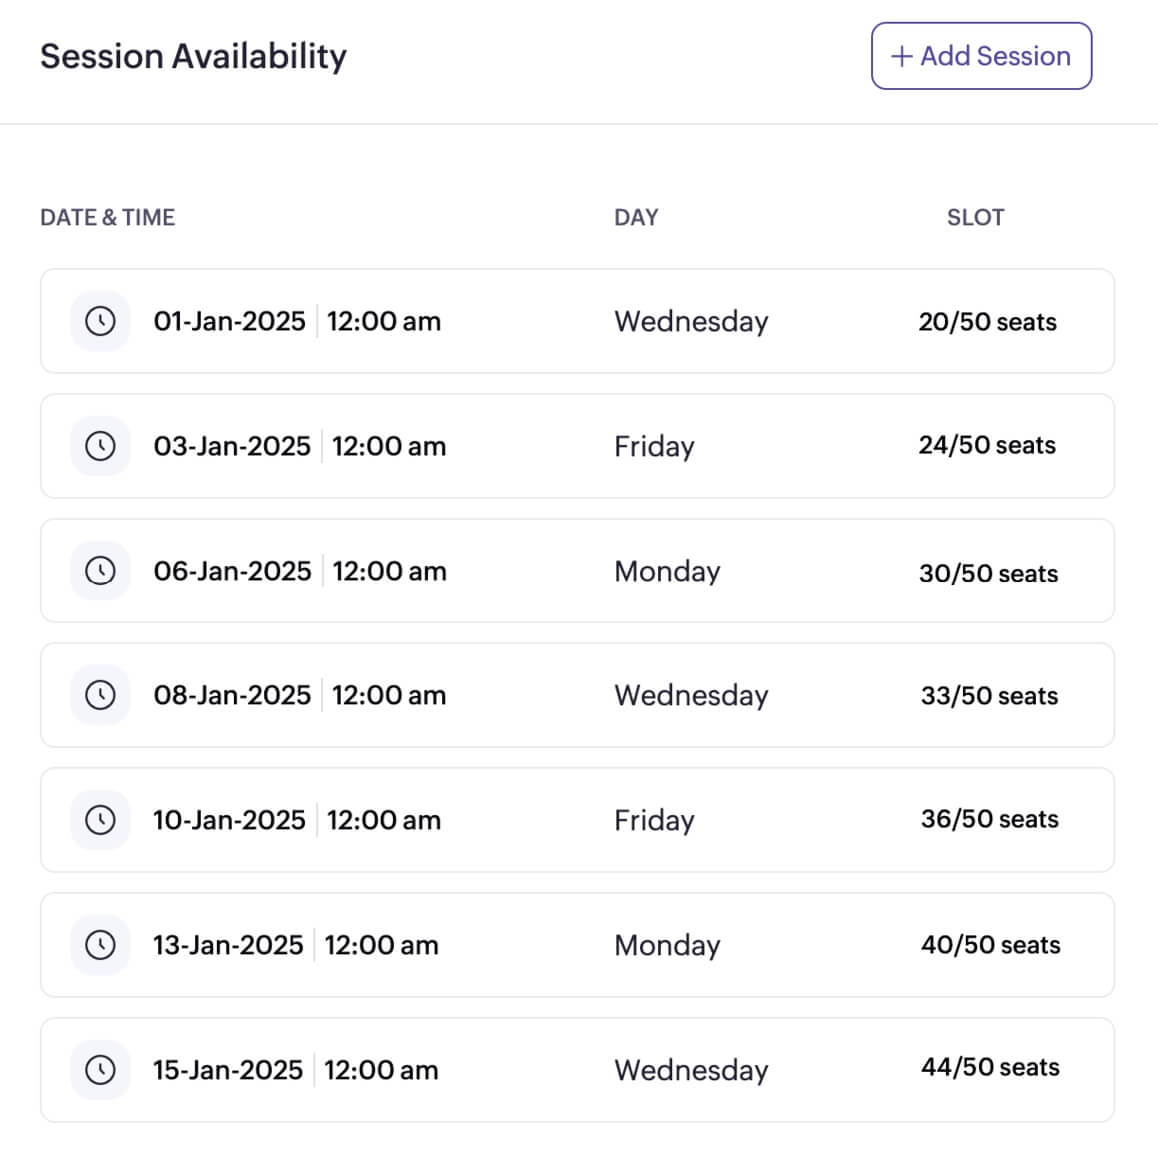This screenshot has width=1158, height=1164.
Task: Open the 40/50 seats session entry
Action: [x=990, y=945]
